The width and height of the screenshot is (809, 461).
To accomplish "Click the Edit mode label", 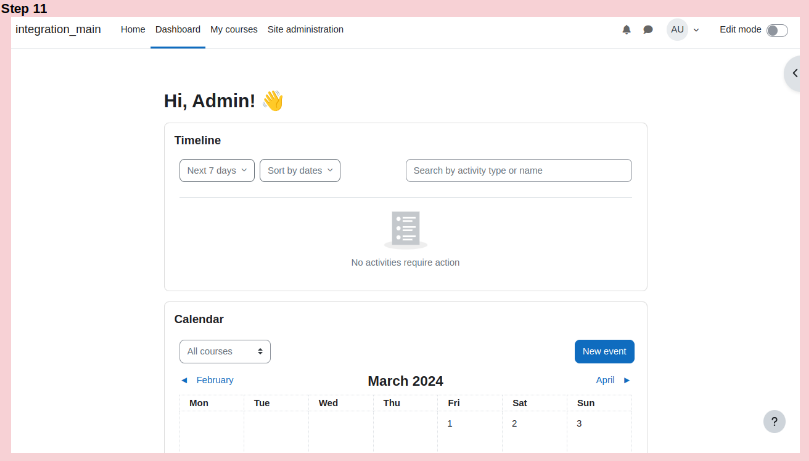I will pyautogui.click(x=740, y=30).
